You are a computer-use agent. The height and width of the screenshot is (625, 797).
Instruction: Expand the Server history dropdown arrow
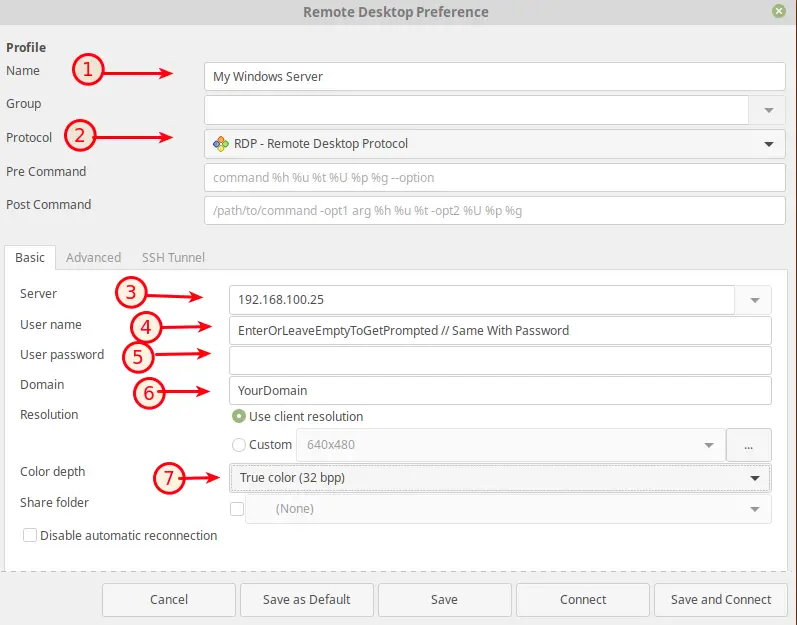point(755,300)
